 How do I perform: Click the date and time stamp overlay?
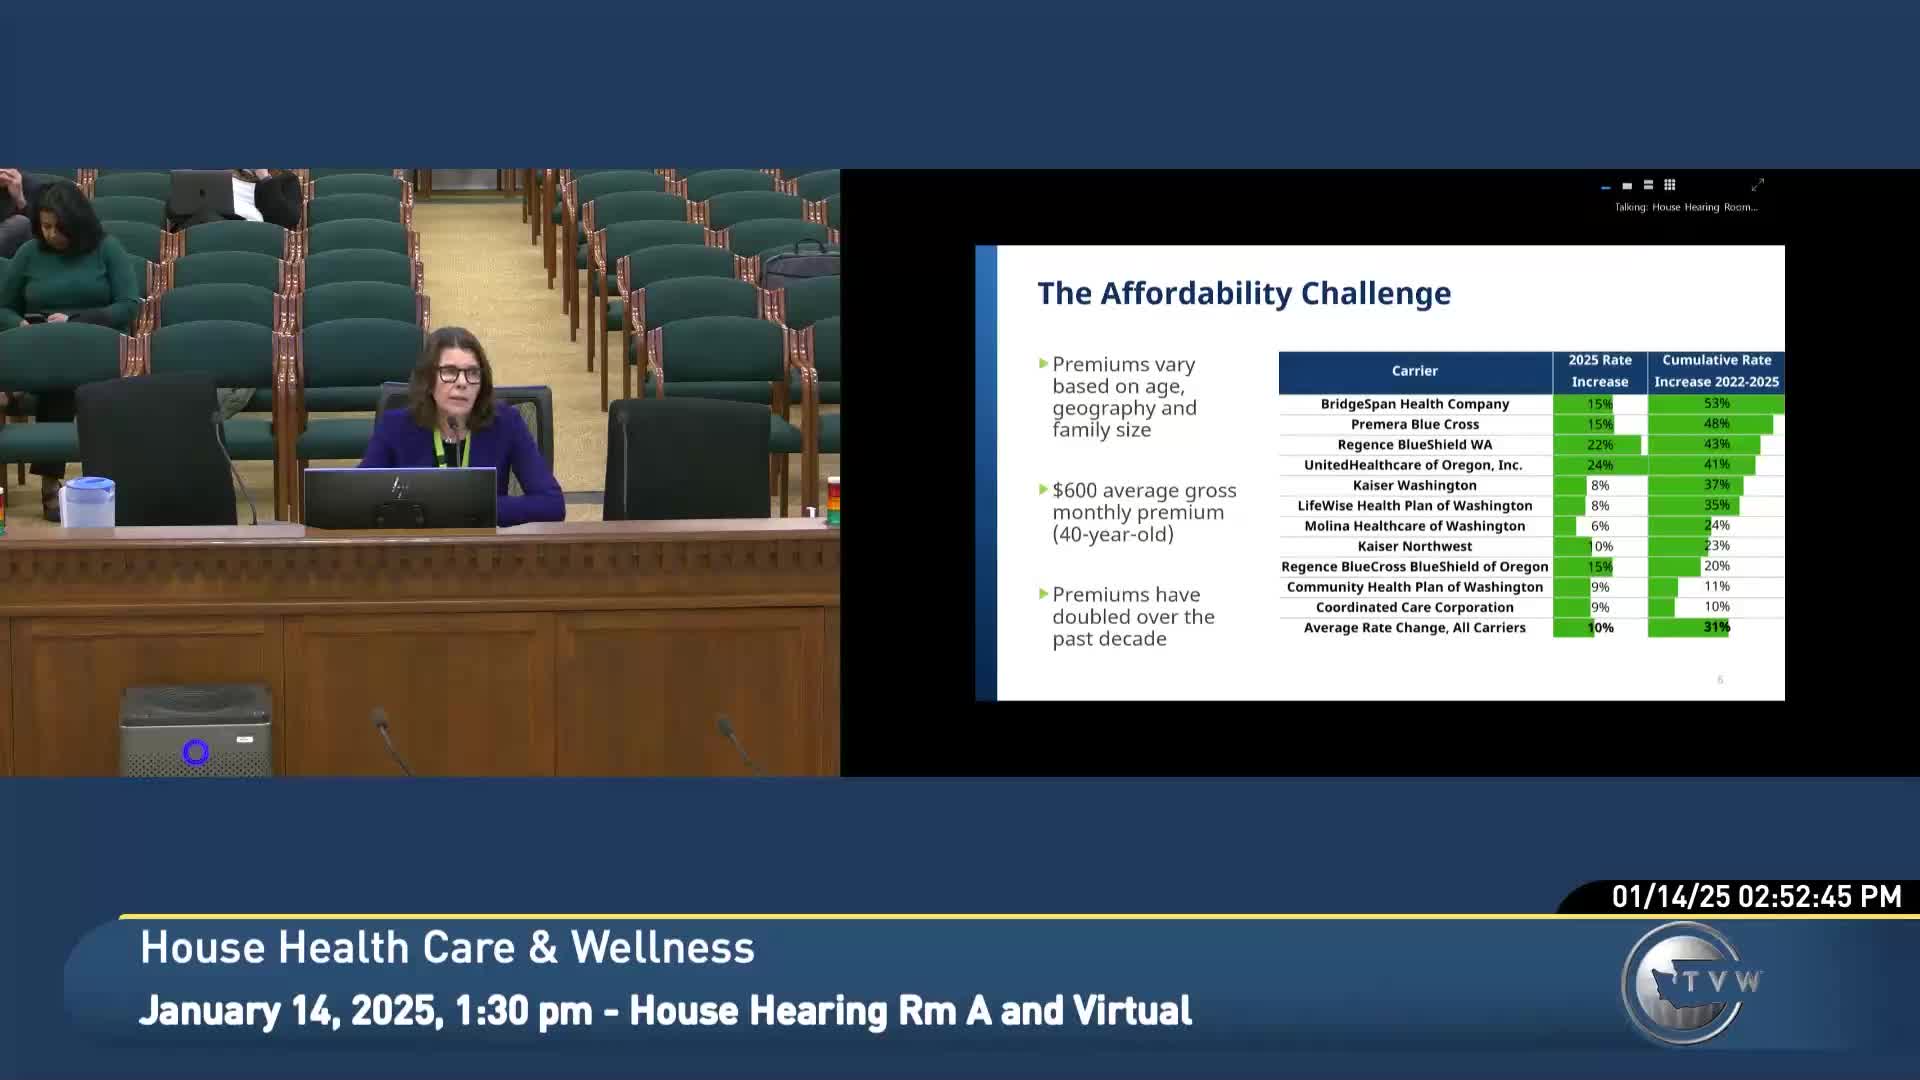[1756, 897]
